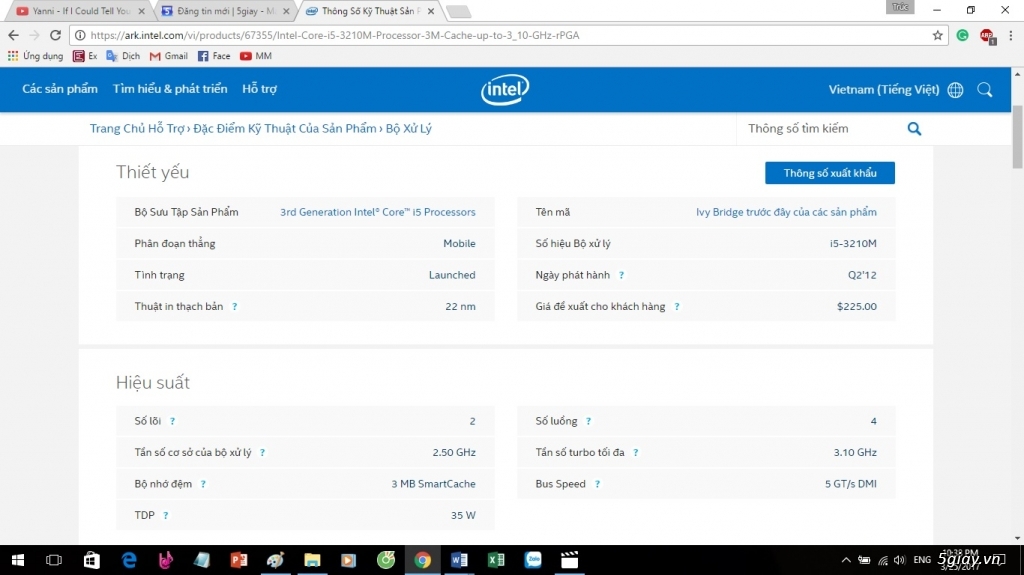The height and width of the screenshot is (575, 1024).
Task: Open the Hỗ trợ menu
Action: click(259, 89)
